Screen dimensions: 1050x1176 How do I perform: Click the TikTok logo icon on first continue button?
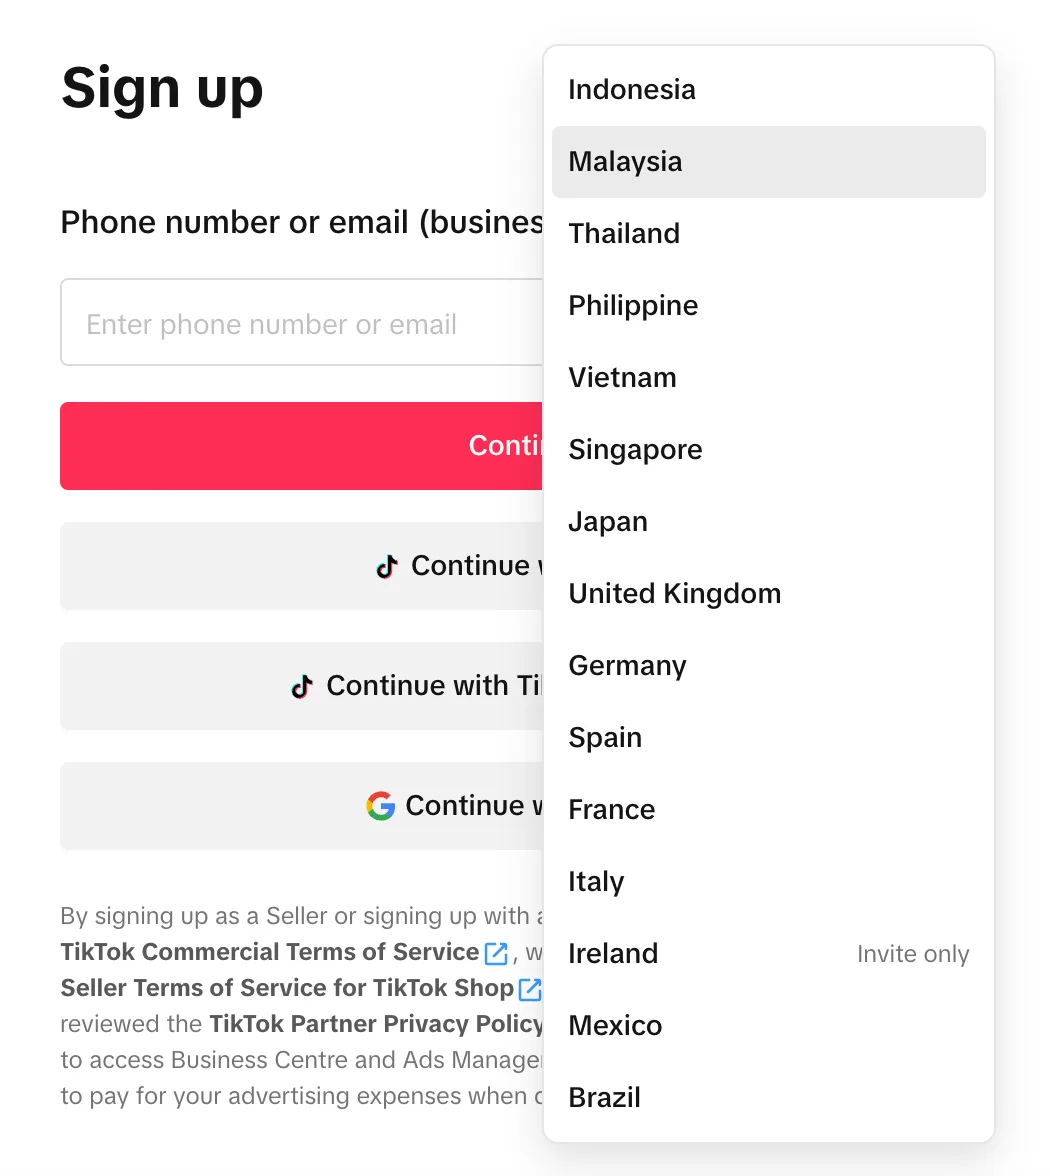pyautogui.click(x=387, y=567)
